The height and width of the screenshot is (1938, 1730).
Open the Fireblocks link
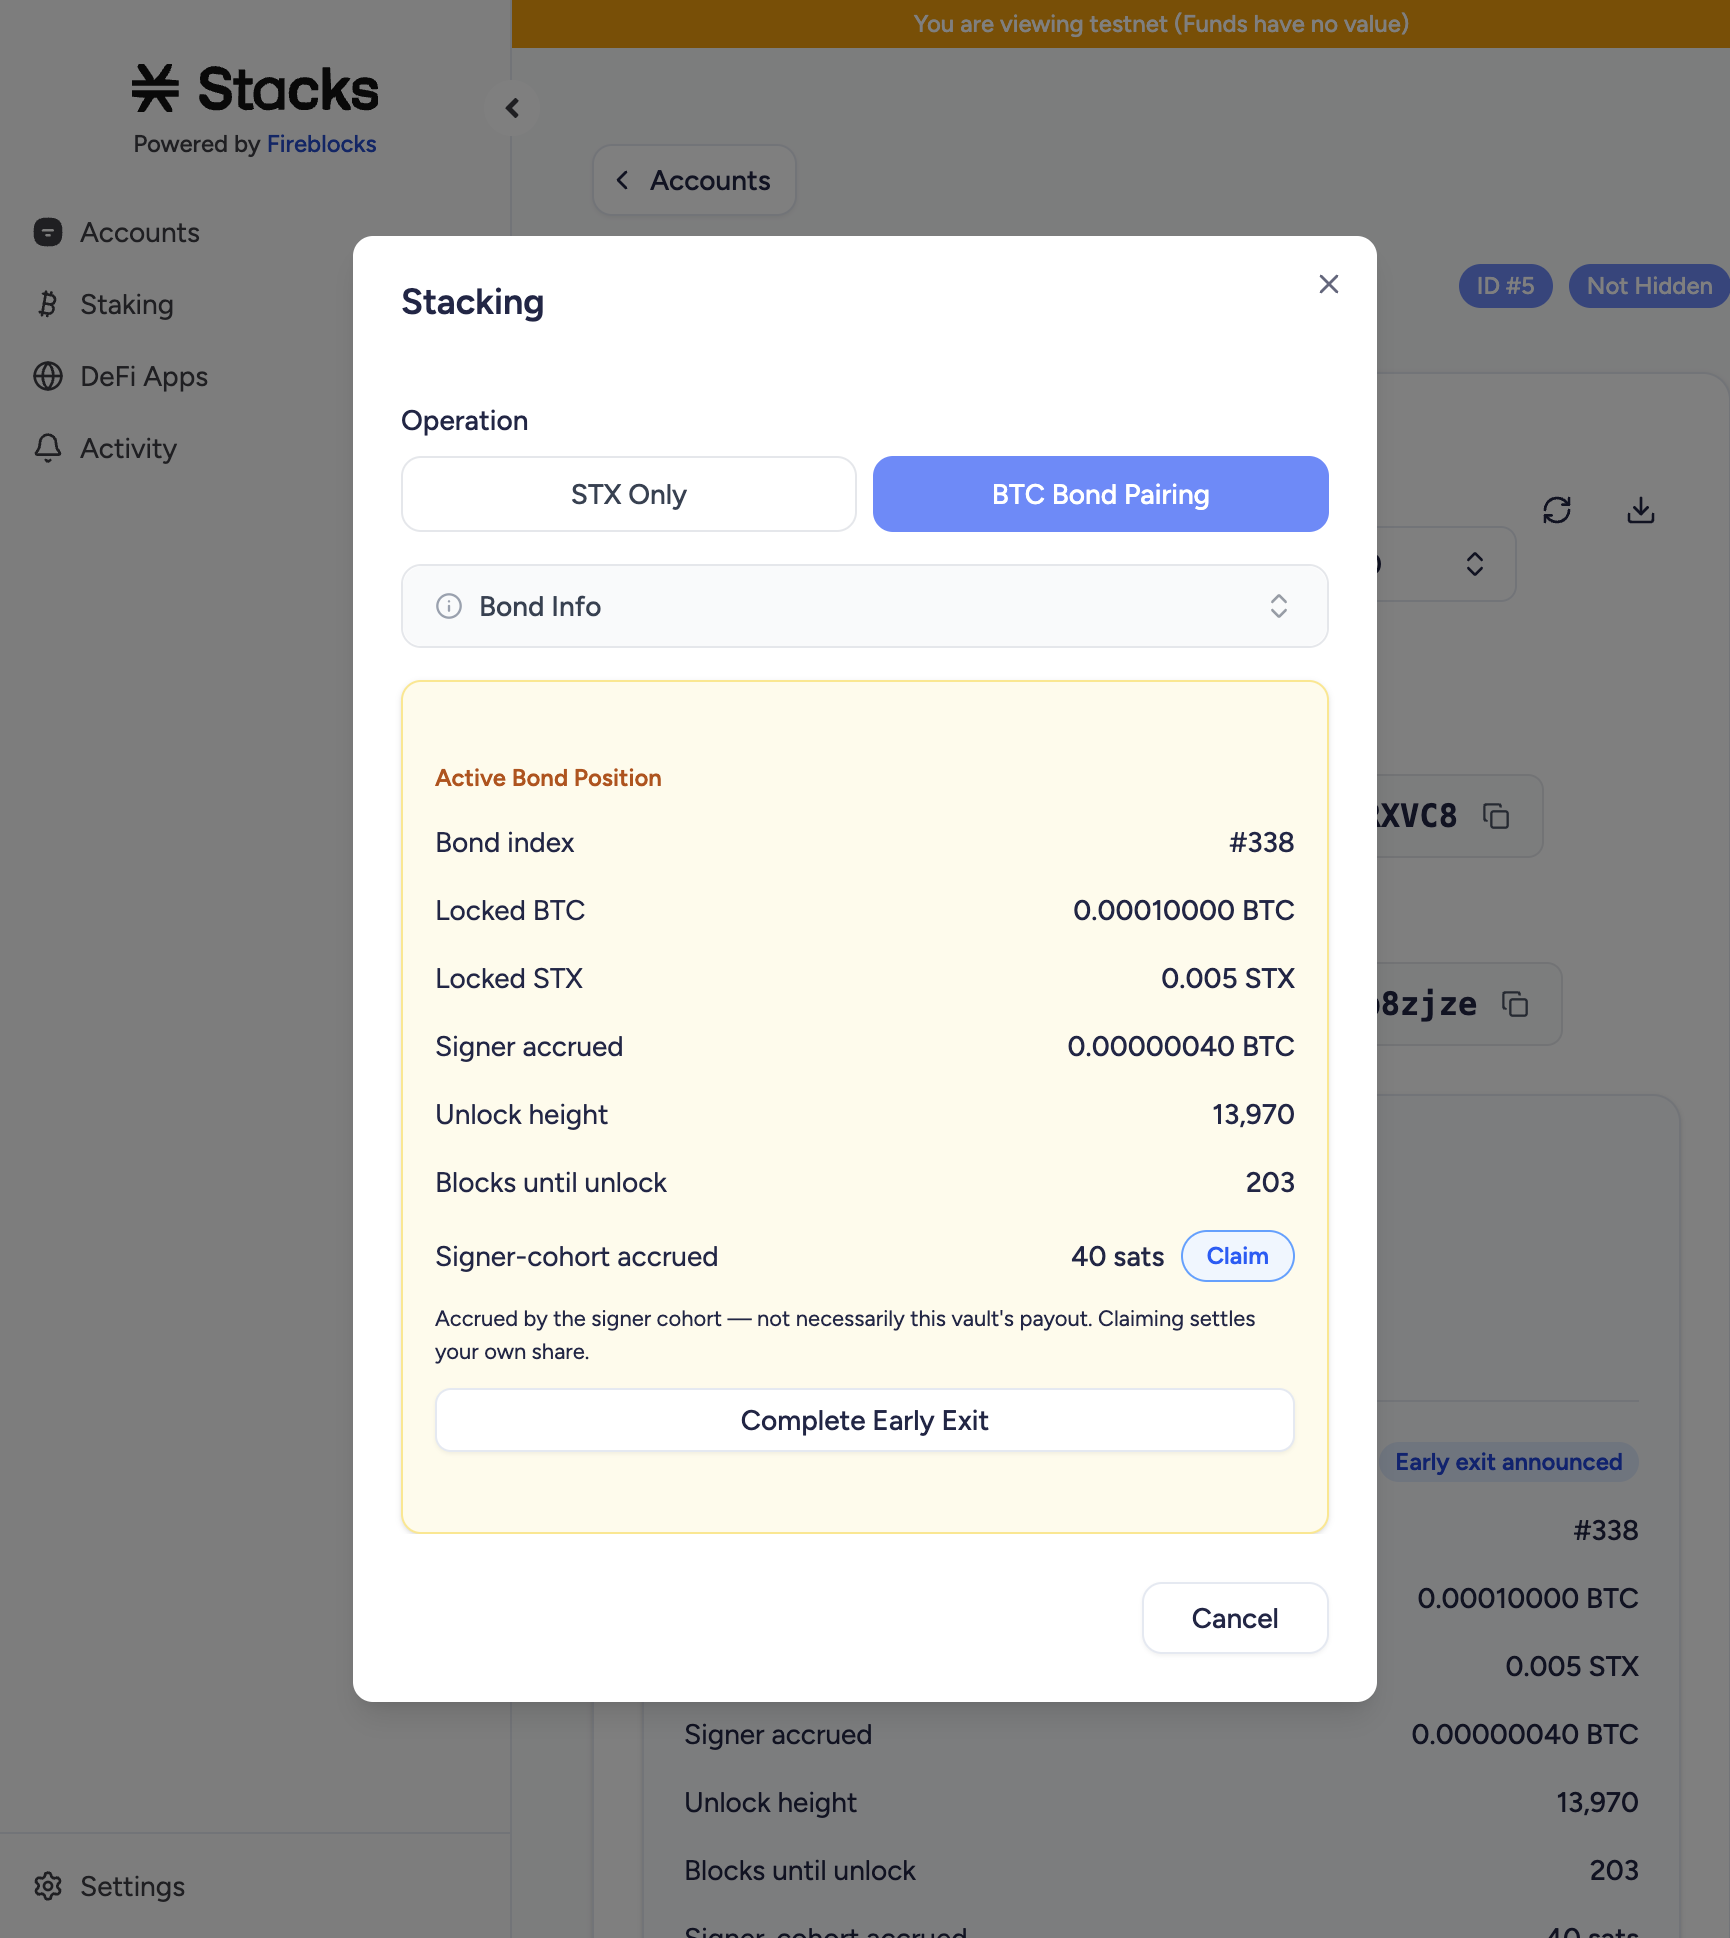tap(321, 144)
